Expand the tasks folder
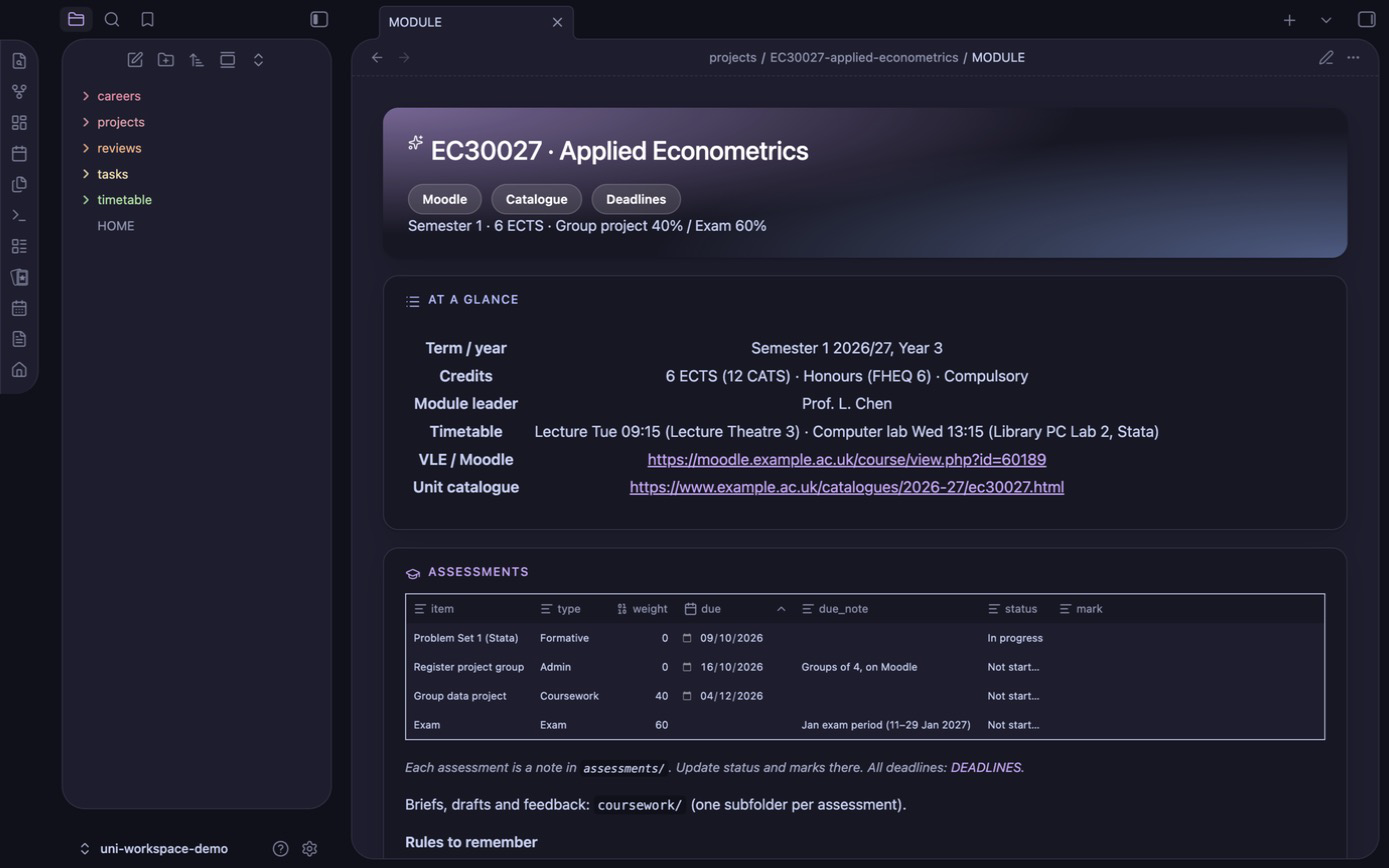 pyautogui.click(x=112, y=174)
